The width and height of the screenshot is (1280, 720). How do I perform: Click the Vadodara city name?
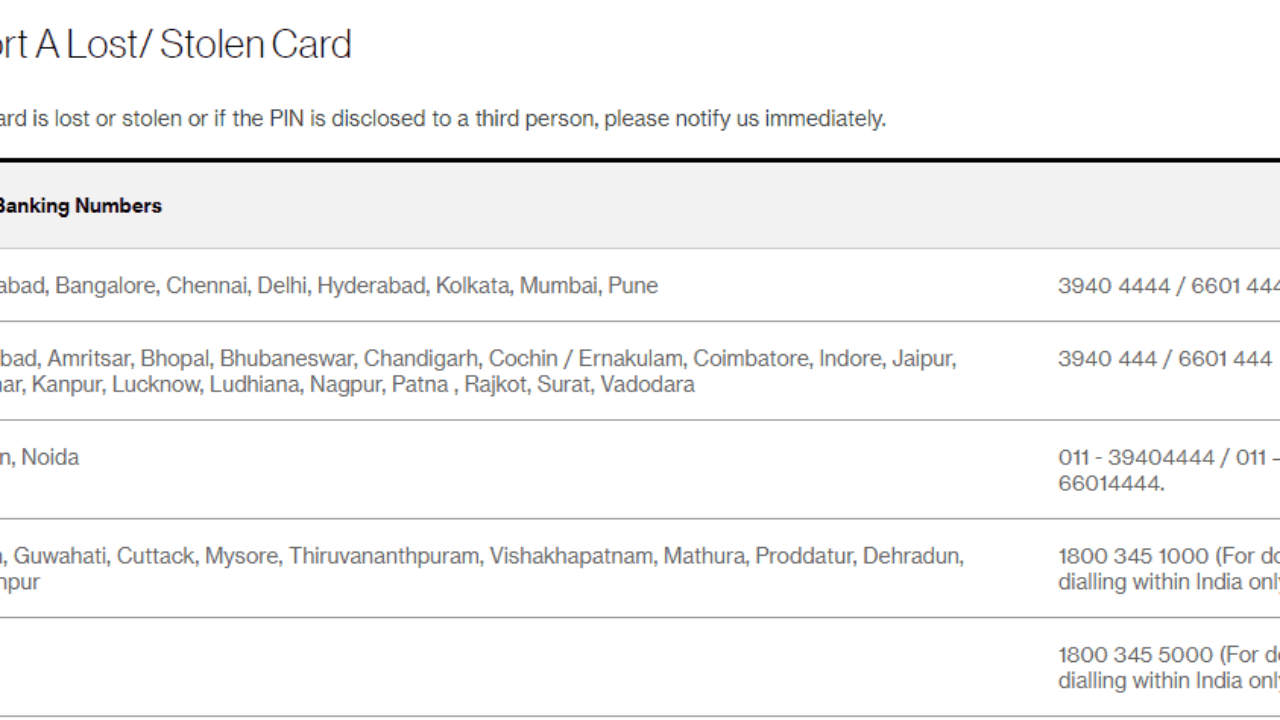(x=647, y=384)
